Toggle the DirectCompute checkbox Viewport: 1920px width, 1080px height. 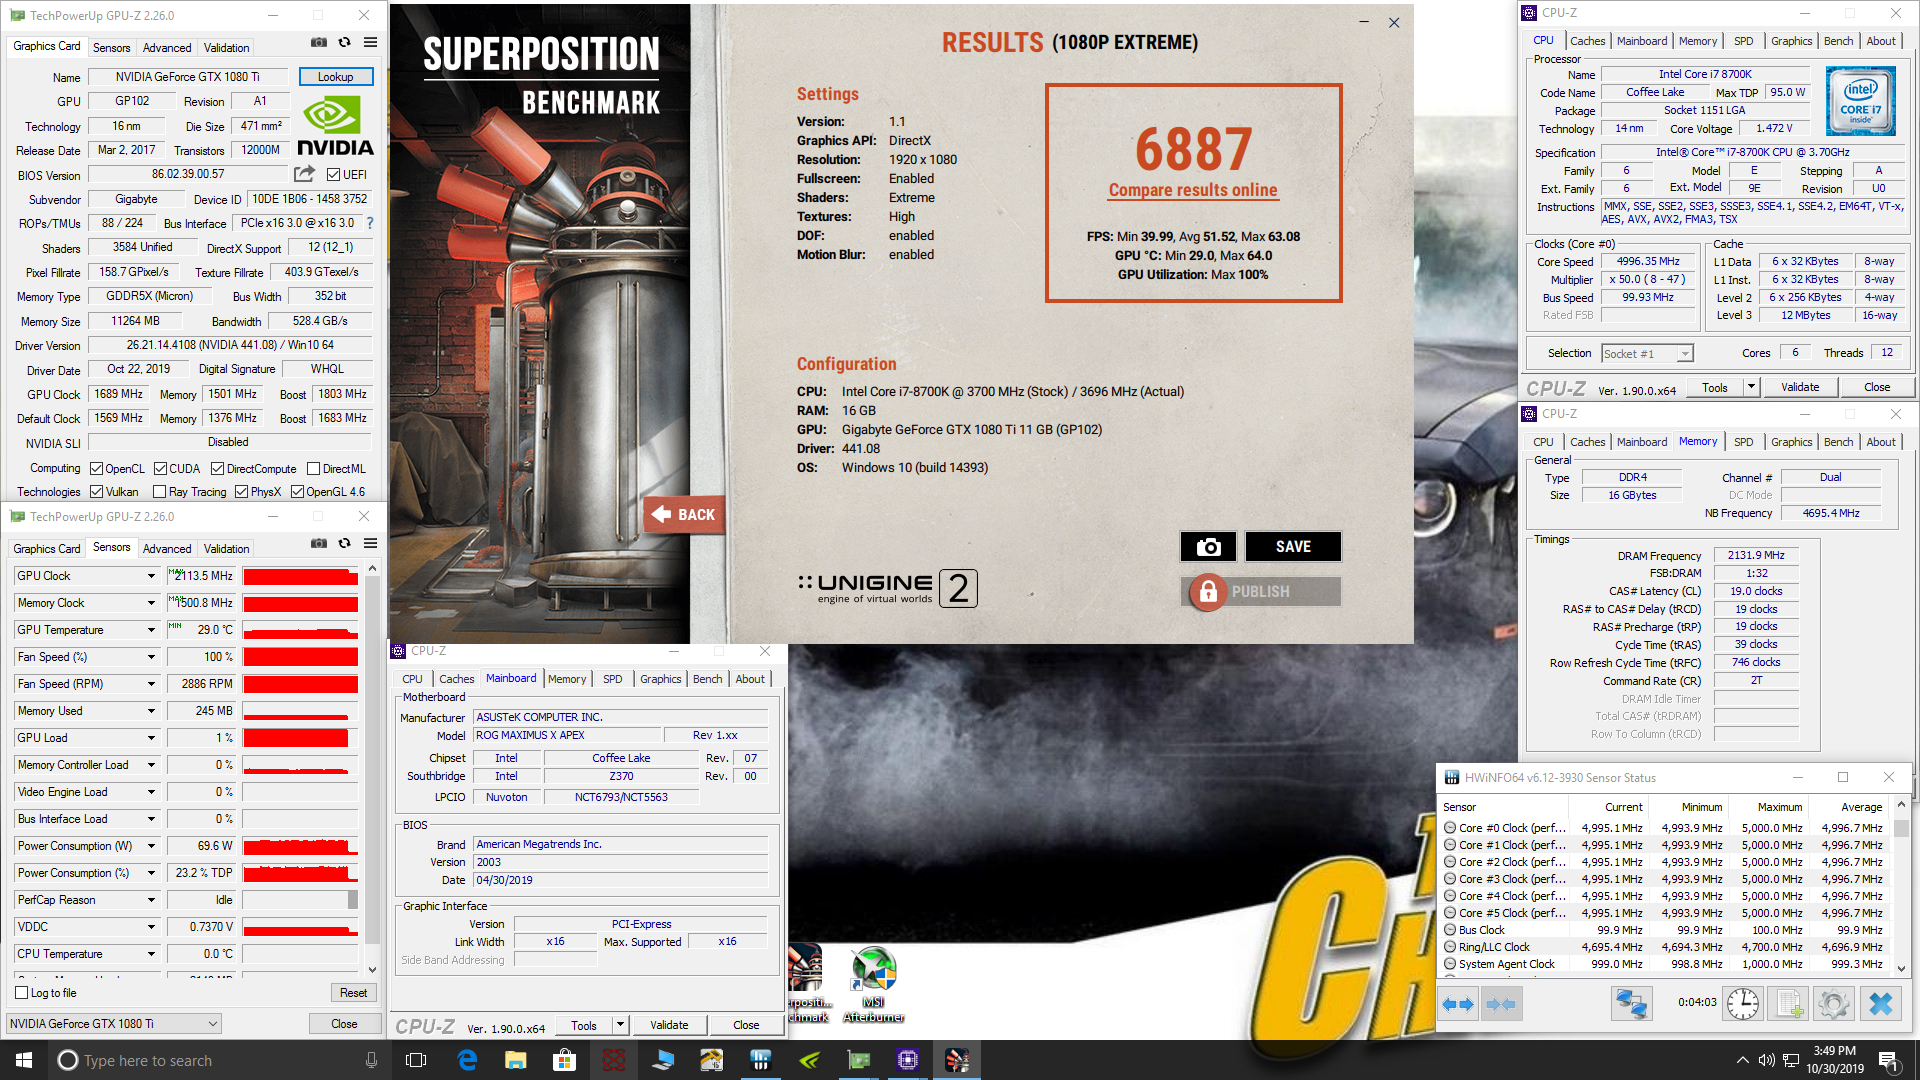tap(217, 468)
